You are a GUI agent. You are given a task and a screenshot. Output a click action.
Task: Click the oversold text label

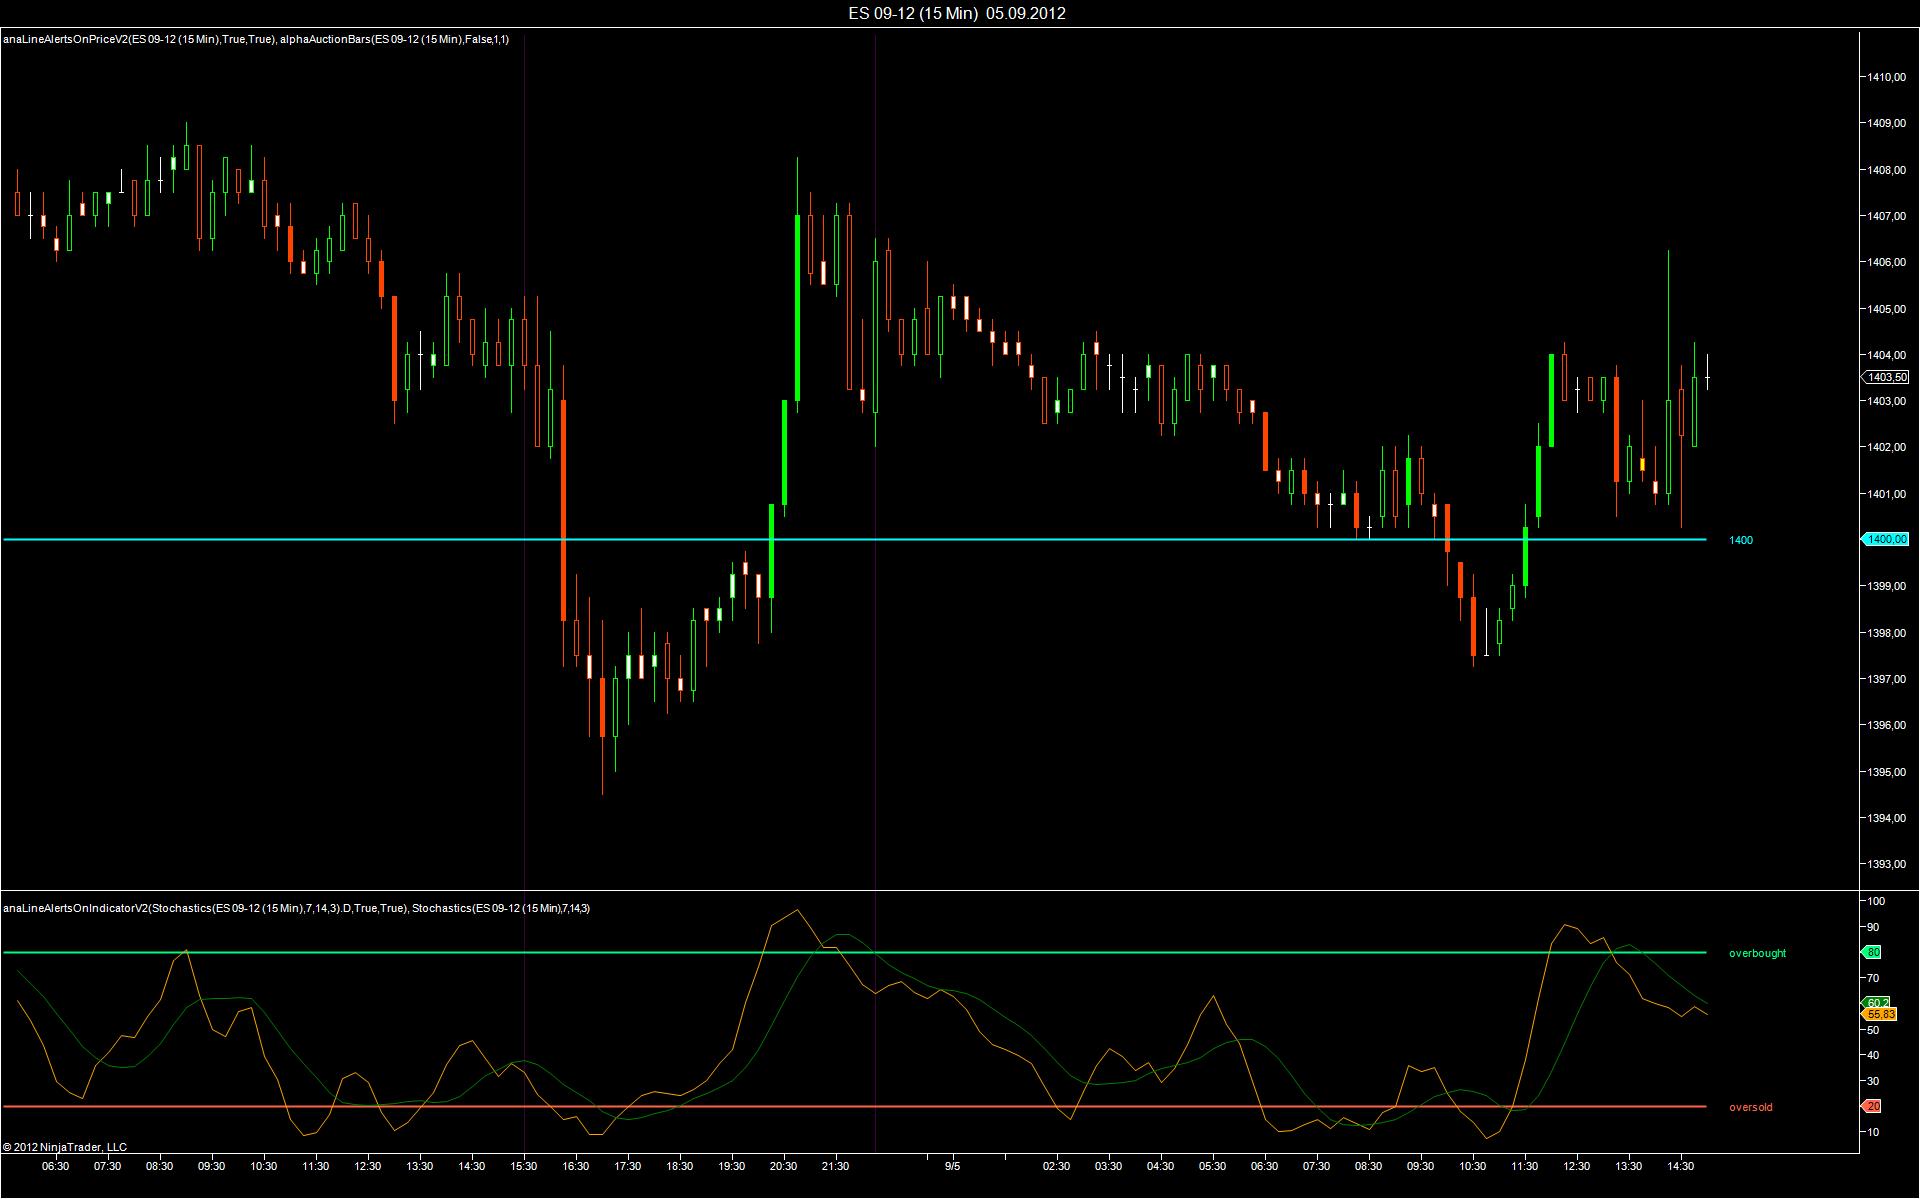pos(1750,1107)
